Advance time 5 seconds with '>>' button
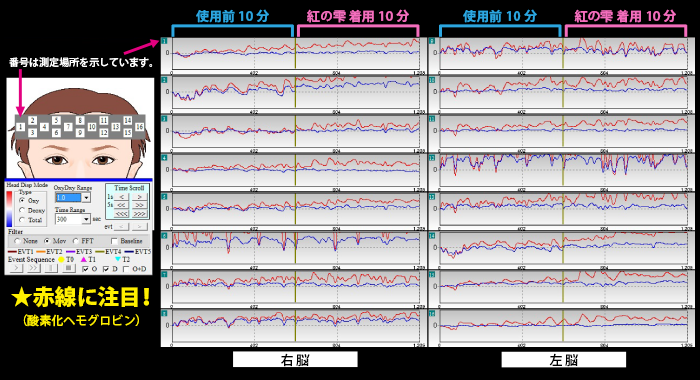The width and height of the screenshot is (700, 380). [140, 205]
